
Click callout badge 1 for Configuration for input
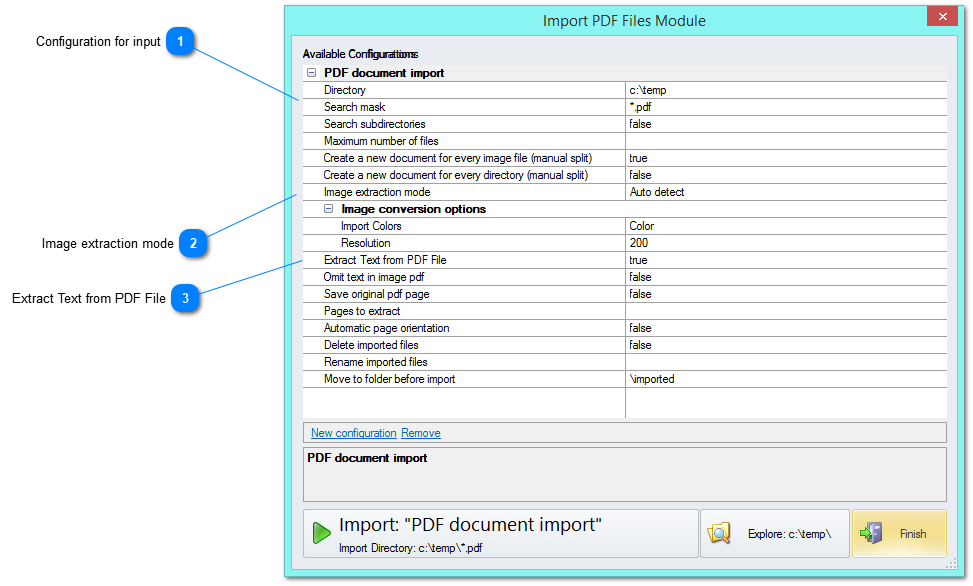pos(181,42)
